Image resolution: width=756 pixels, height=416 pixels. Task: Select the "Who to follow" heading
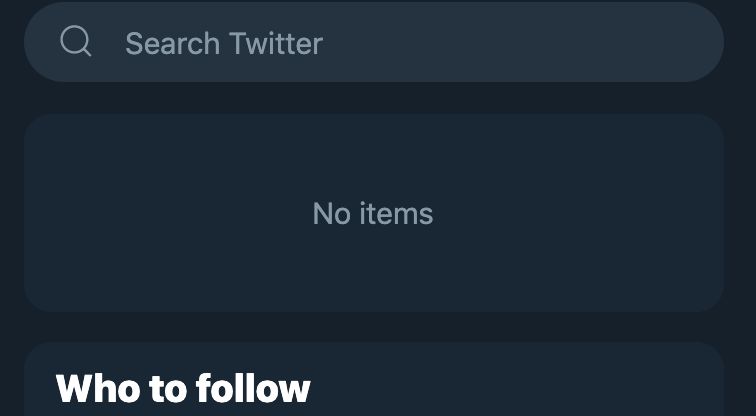click(x=183, y=388)
